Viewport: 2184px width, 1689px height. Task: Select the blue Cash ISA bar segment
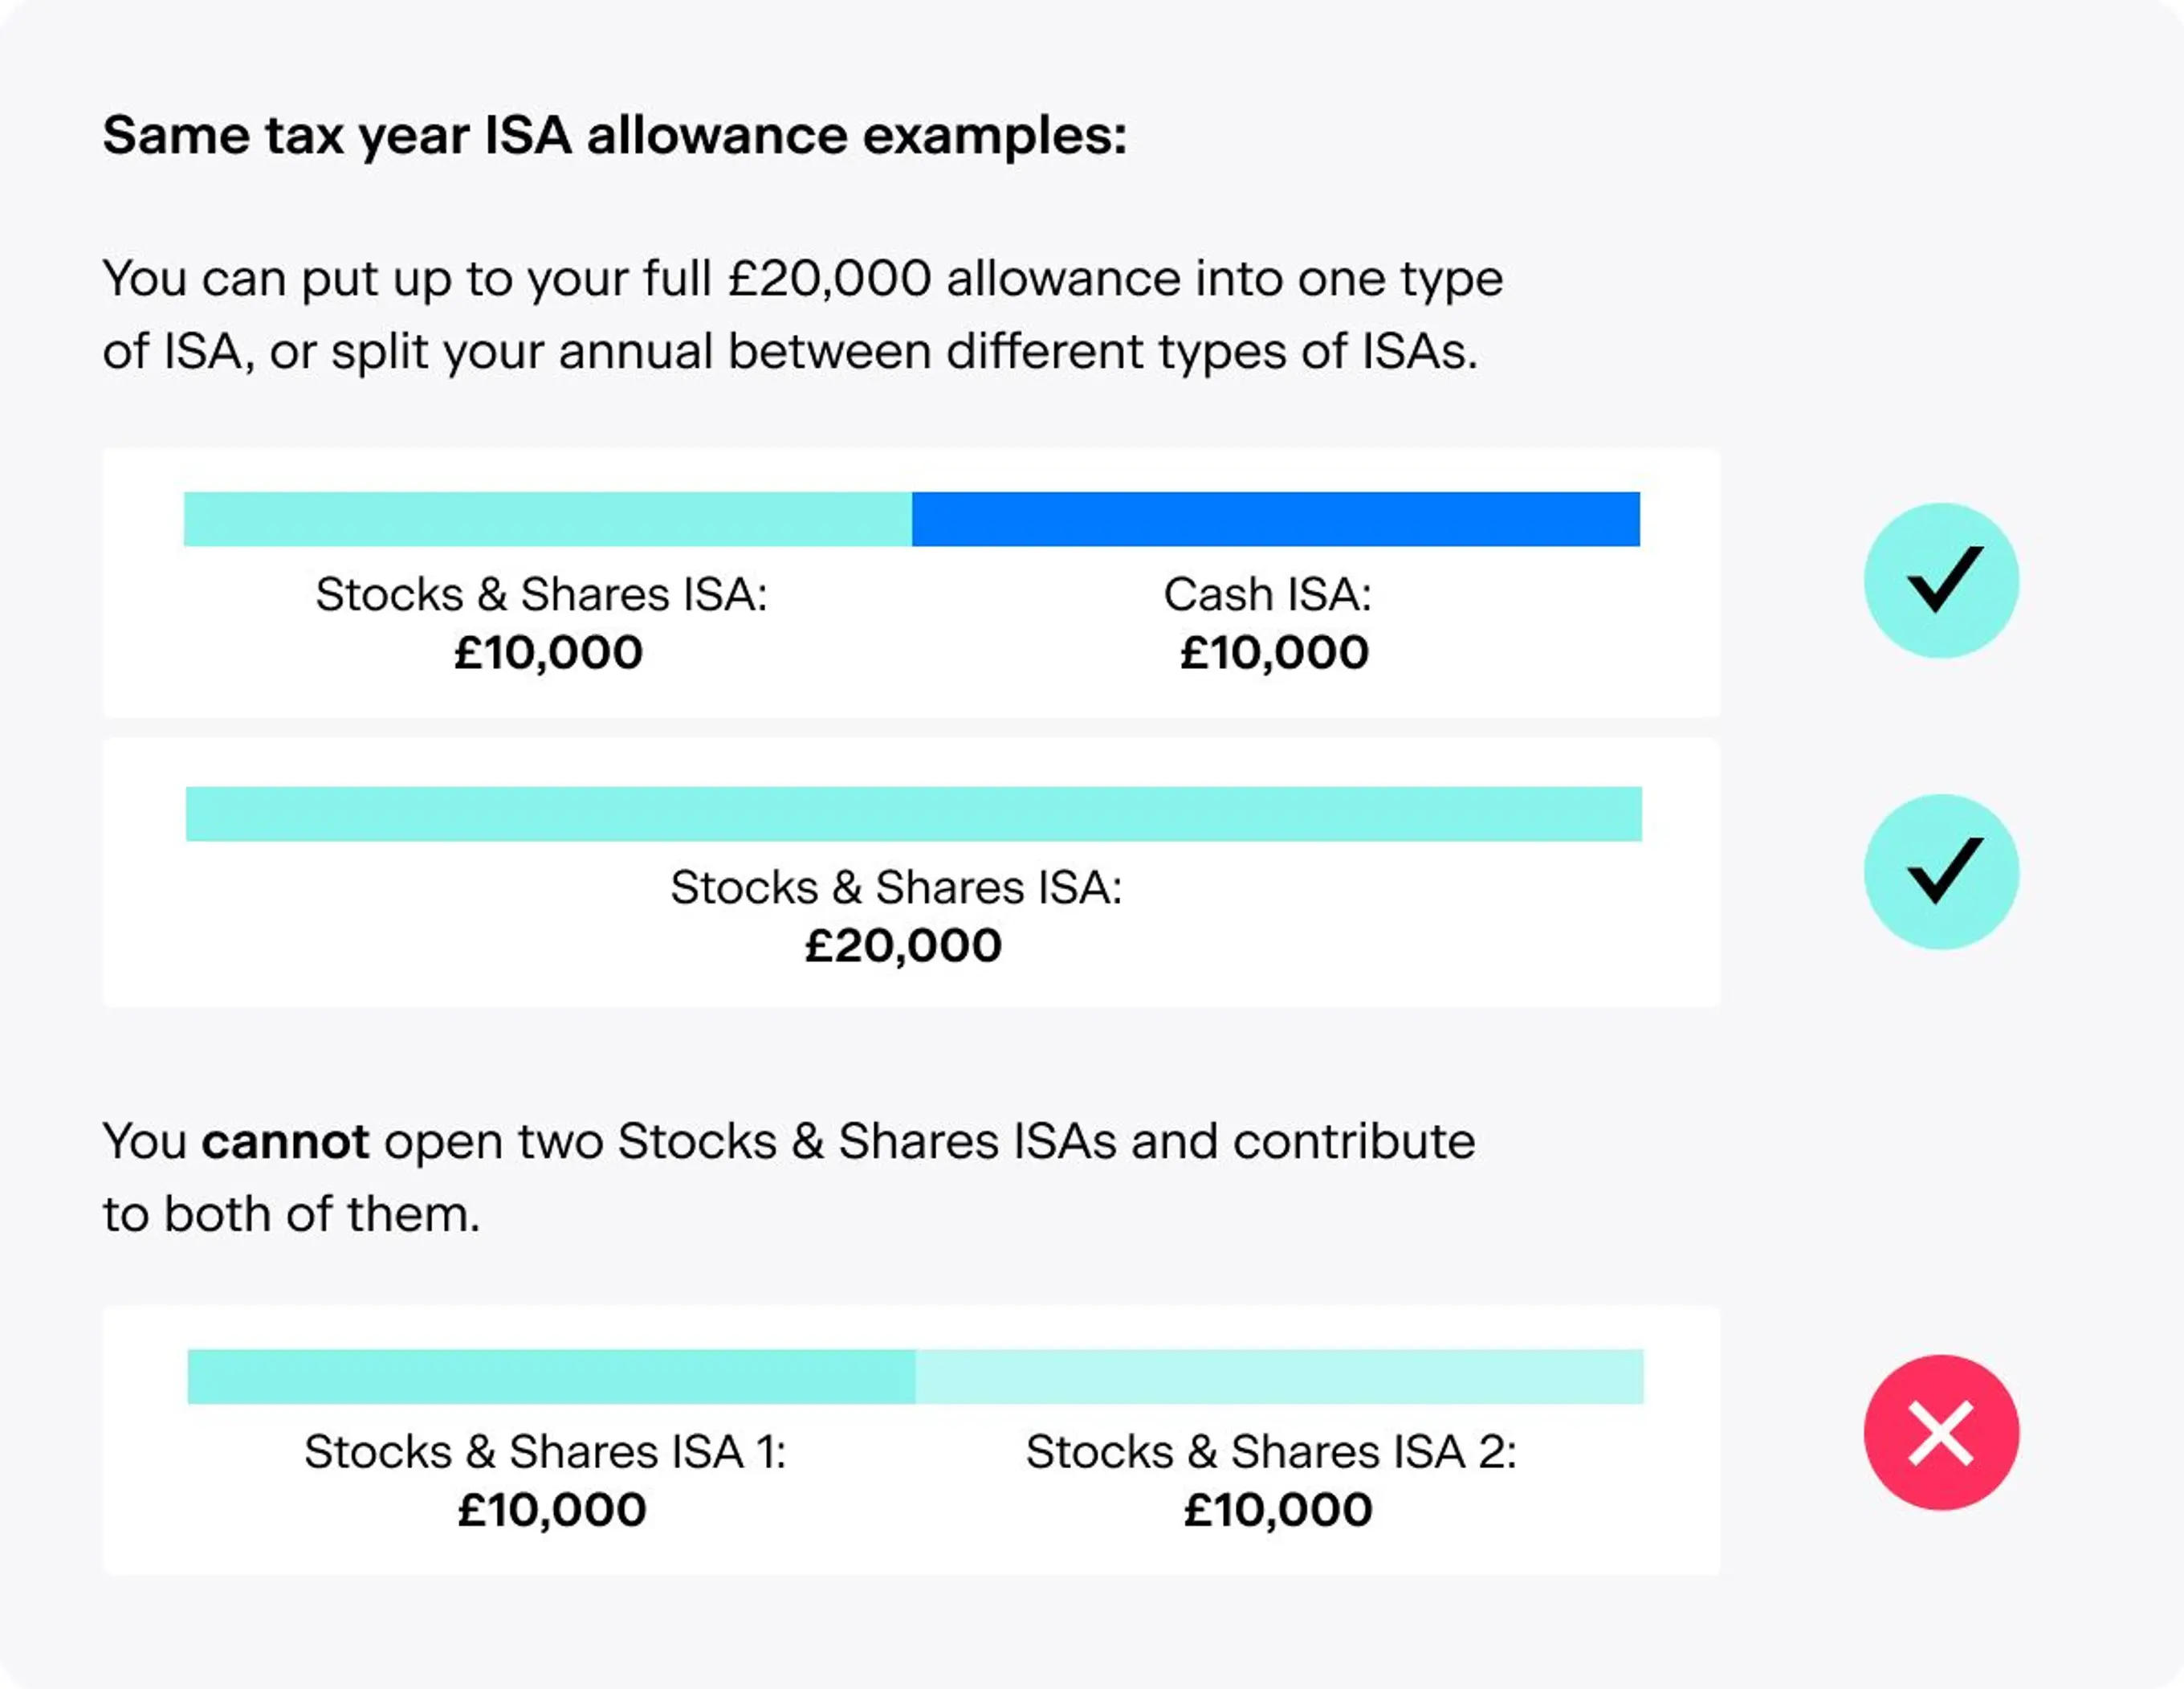[1275, 519]
